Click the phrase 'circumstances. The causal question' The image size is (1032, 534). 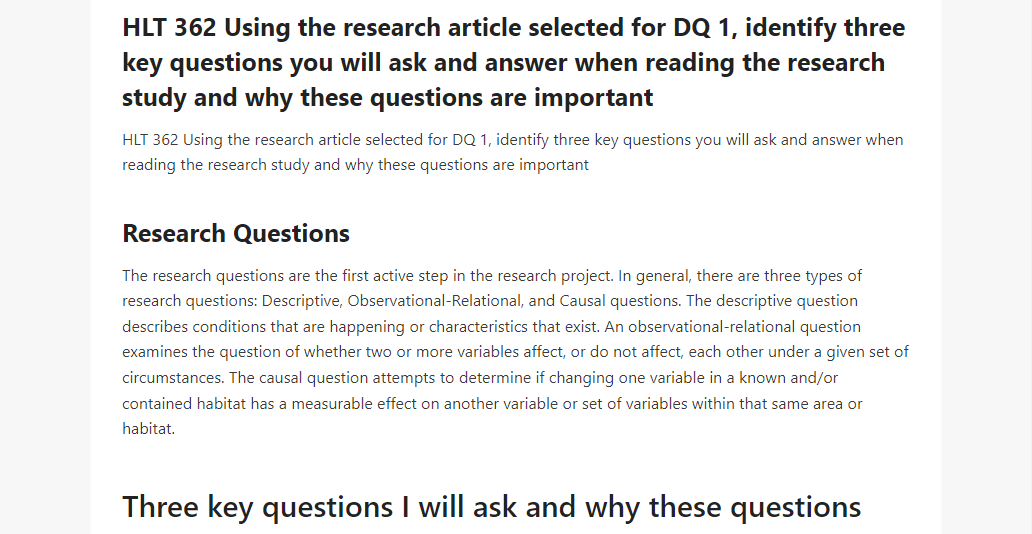[x=245, y=378]
